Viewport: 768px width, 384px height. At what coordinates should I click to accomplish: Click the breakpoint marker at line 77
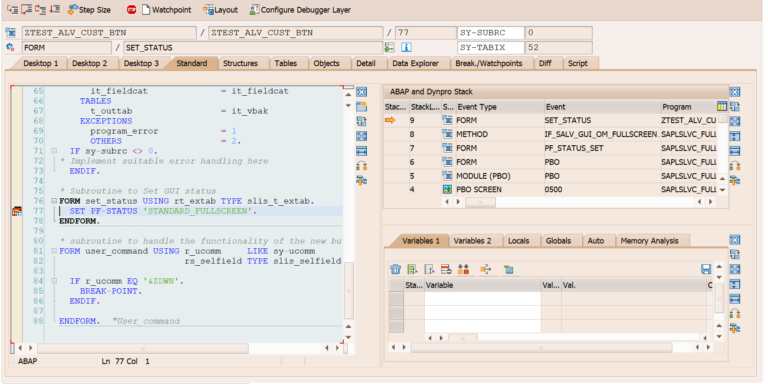pyautogui.click(x=17, y=212)
